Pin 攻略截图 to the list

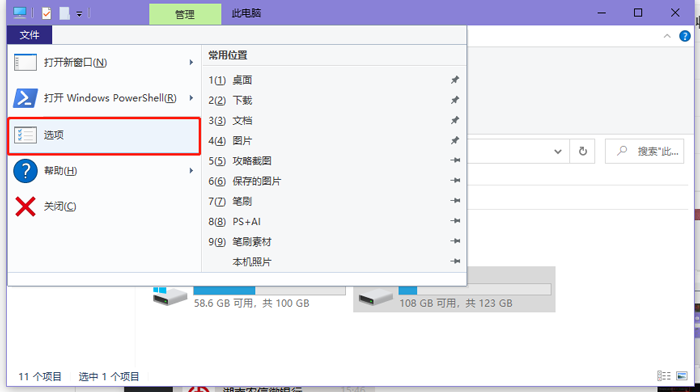pos(455,160)
